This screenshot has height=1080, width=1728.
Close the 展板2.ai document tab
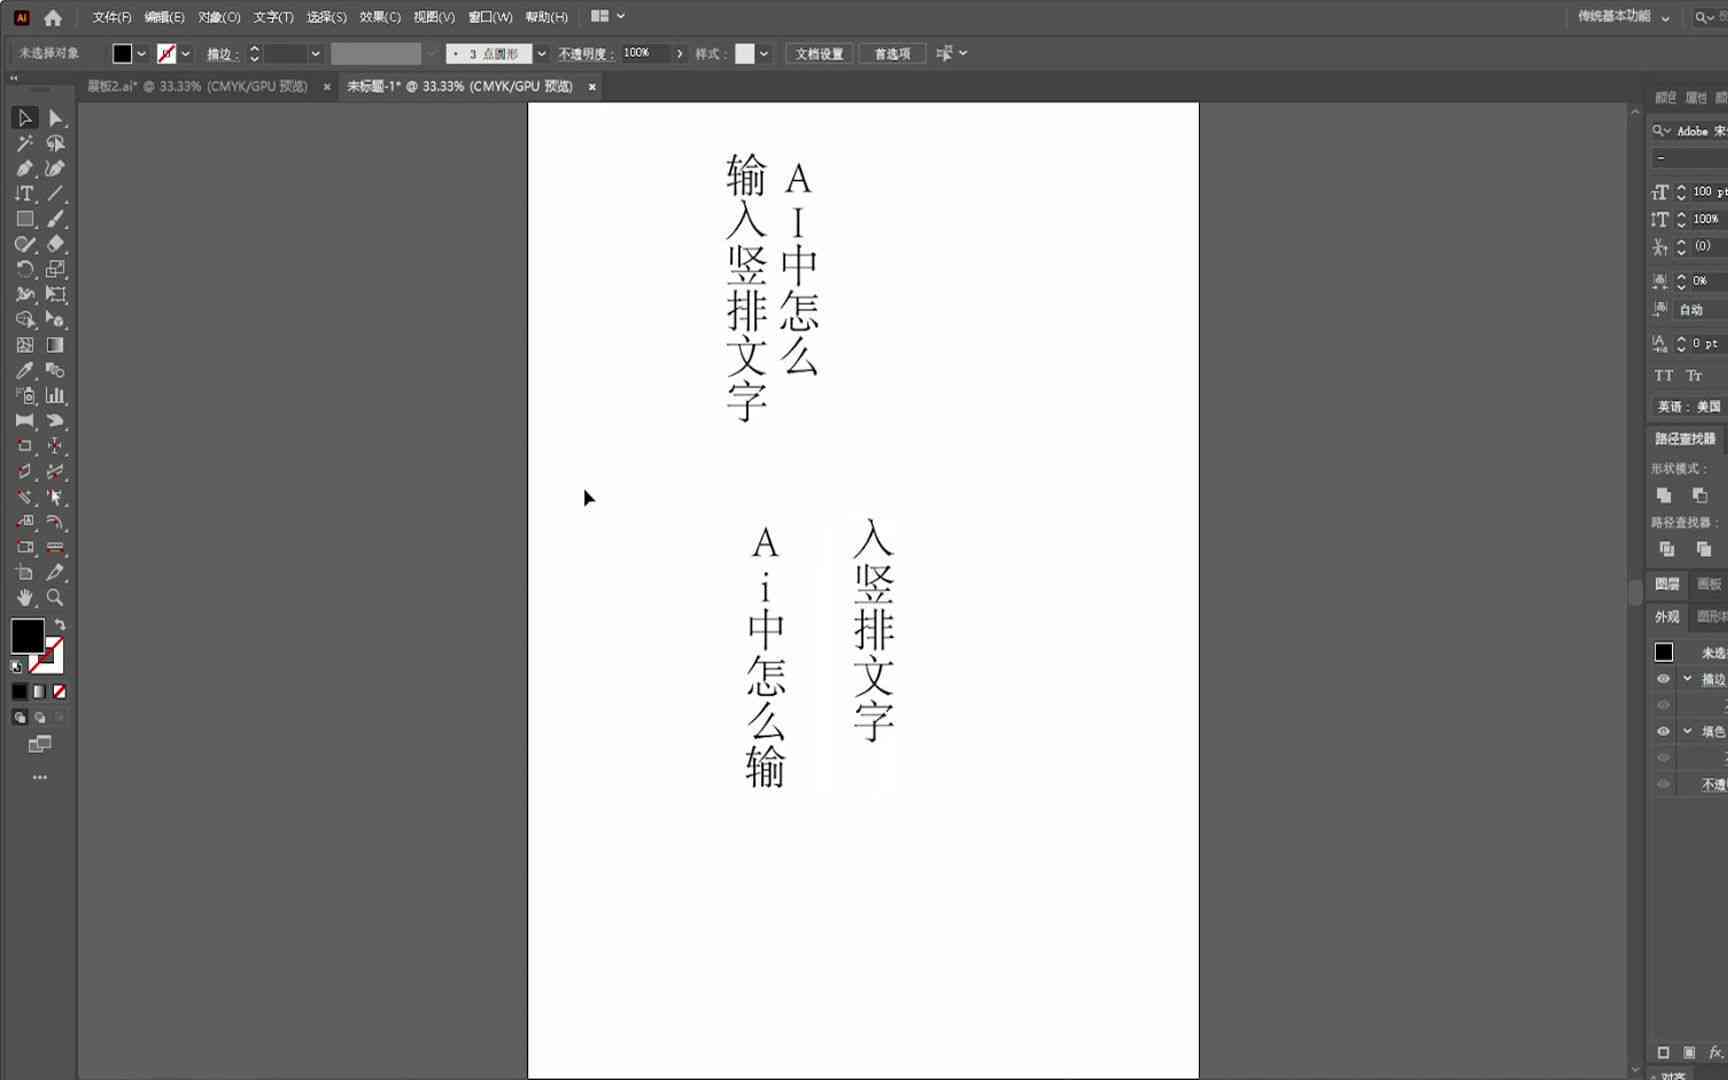point(326,87)
